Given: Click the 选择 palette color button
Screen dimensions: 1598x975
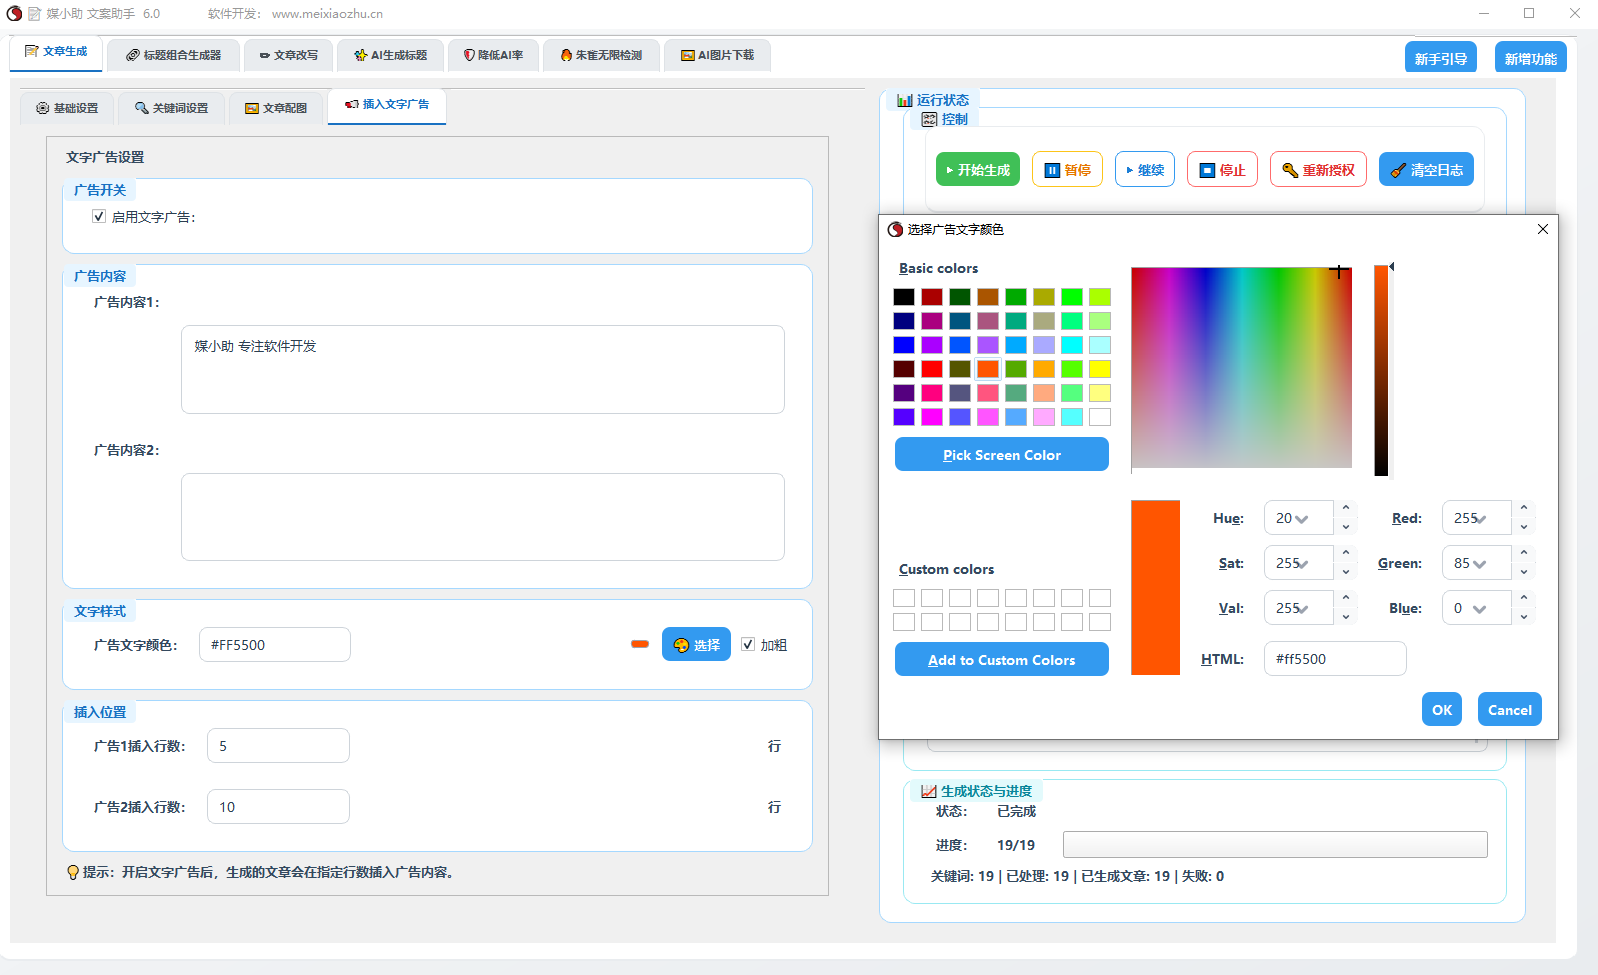Looking at the screenshot, I should pos(696,645).
